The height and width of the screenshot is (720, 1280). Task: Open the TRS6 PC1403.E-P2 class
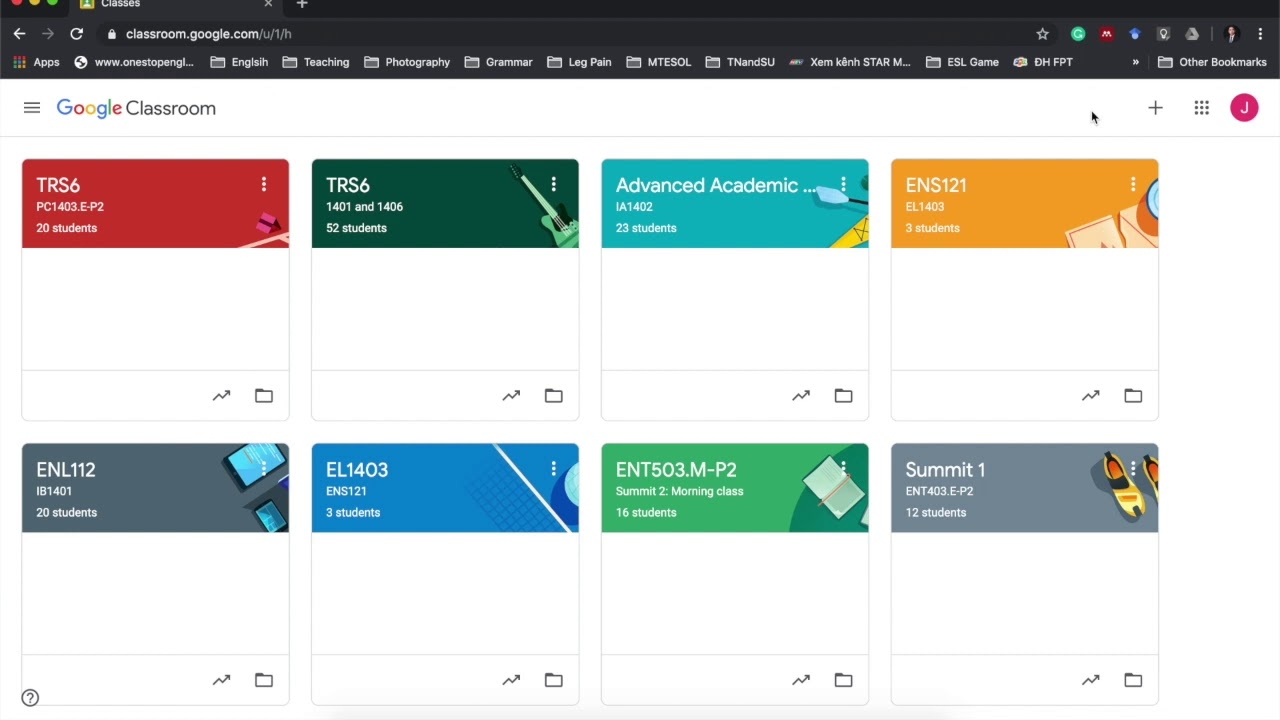[x=58, y=185]
